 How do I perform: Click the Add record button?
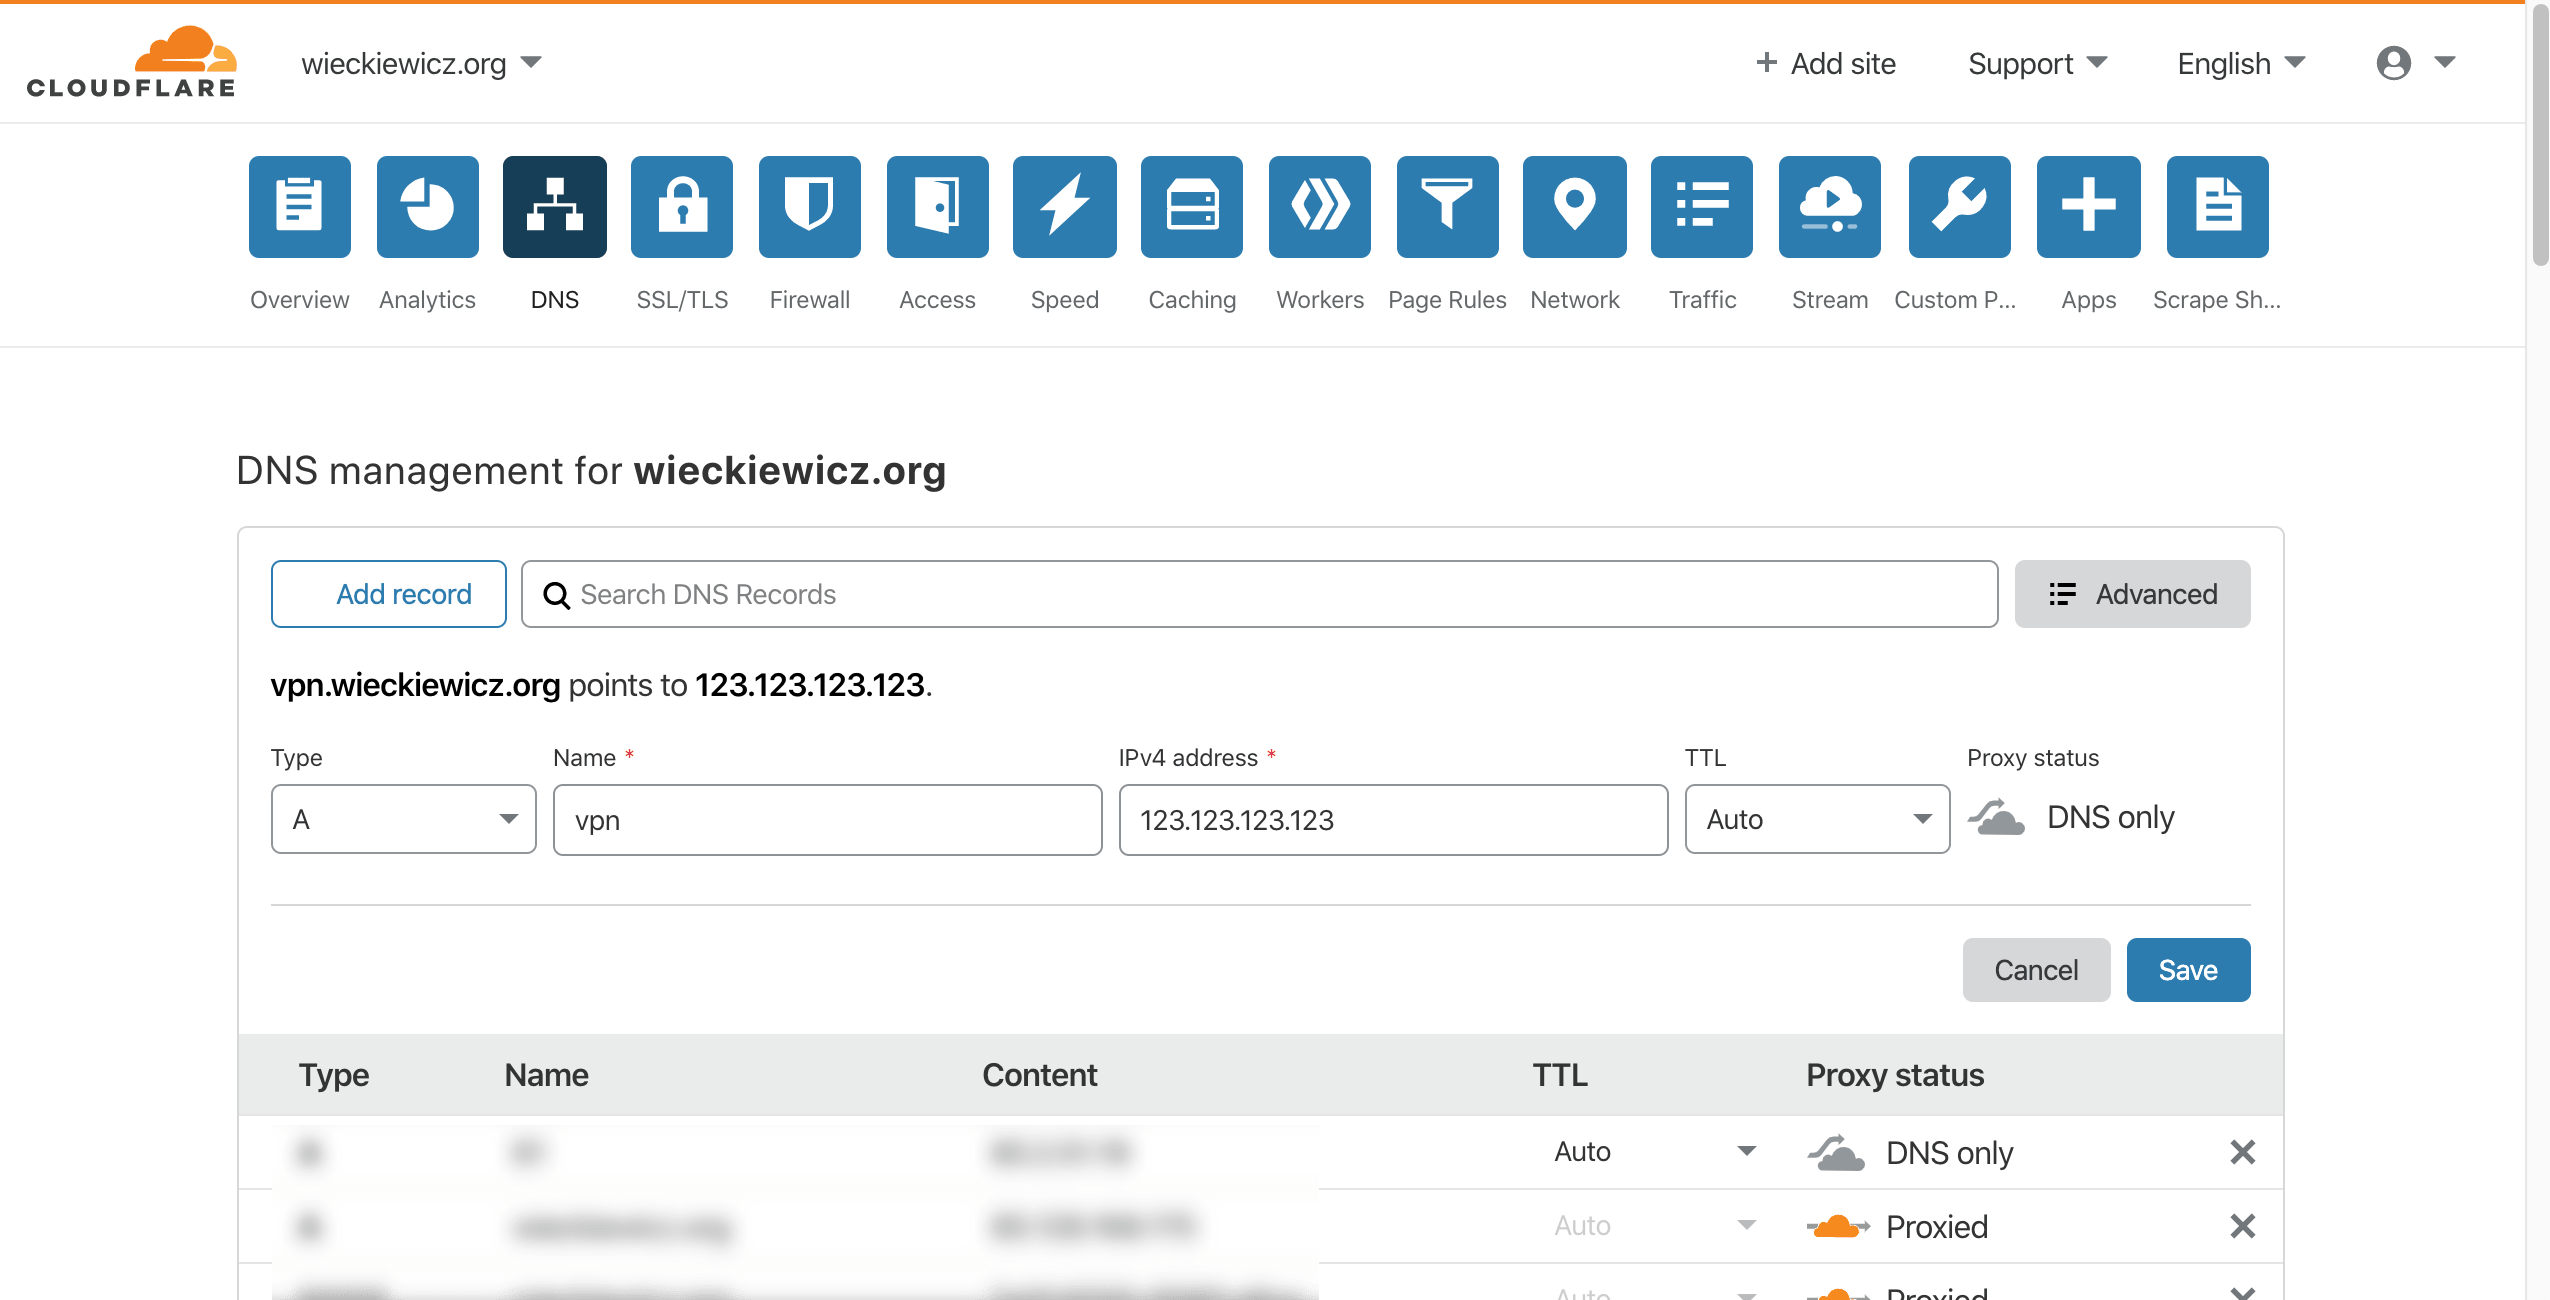388,594
